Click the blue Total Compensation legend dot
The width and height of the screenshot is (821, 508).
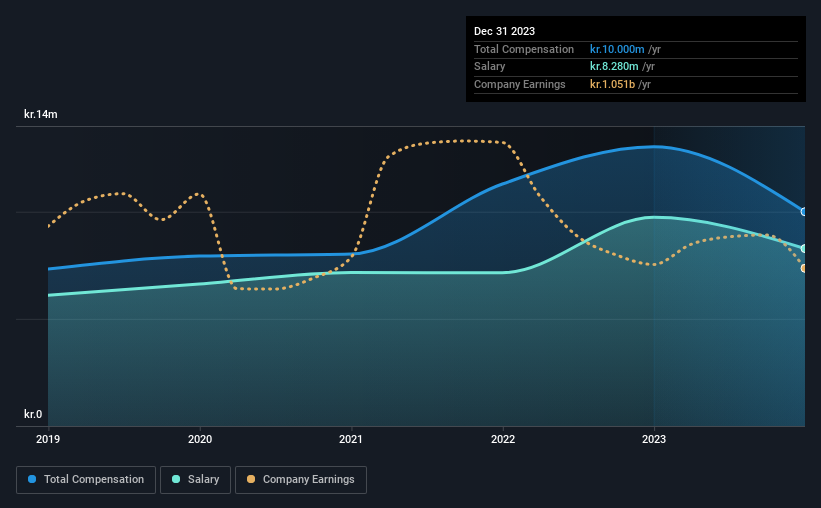pyautogui.click(x=32, y=479)
